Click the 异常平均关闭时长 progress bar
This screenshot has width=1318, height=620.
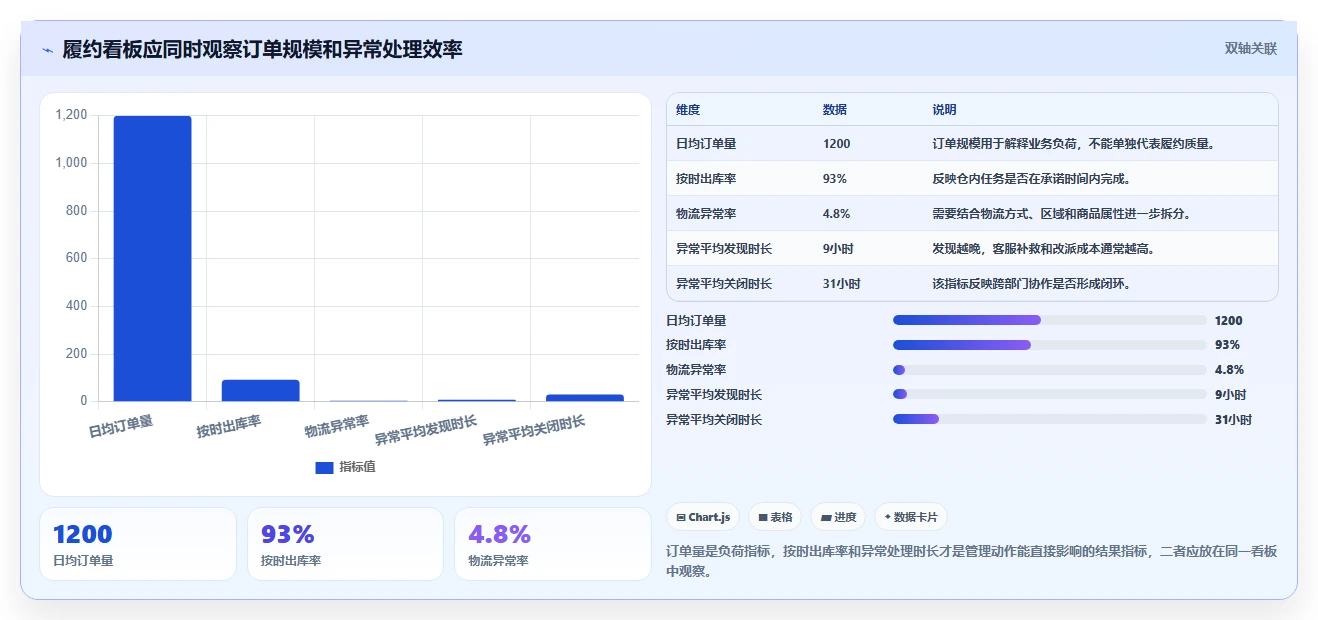pyautogui.click(x=1049, y=419)
